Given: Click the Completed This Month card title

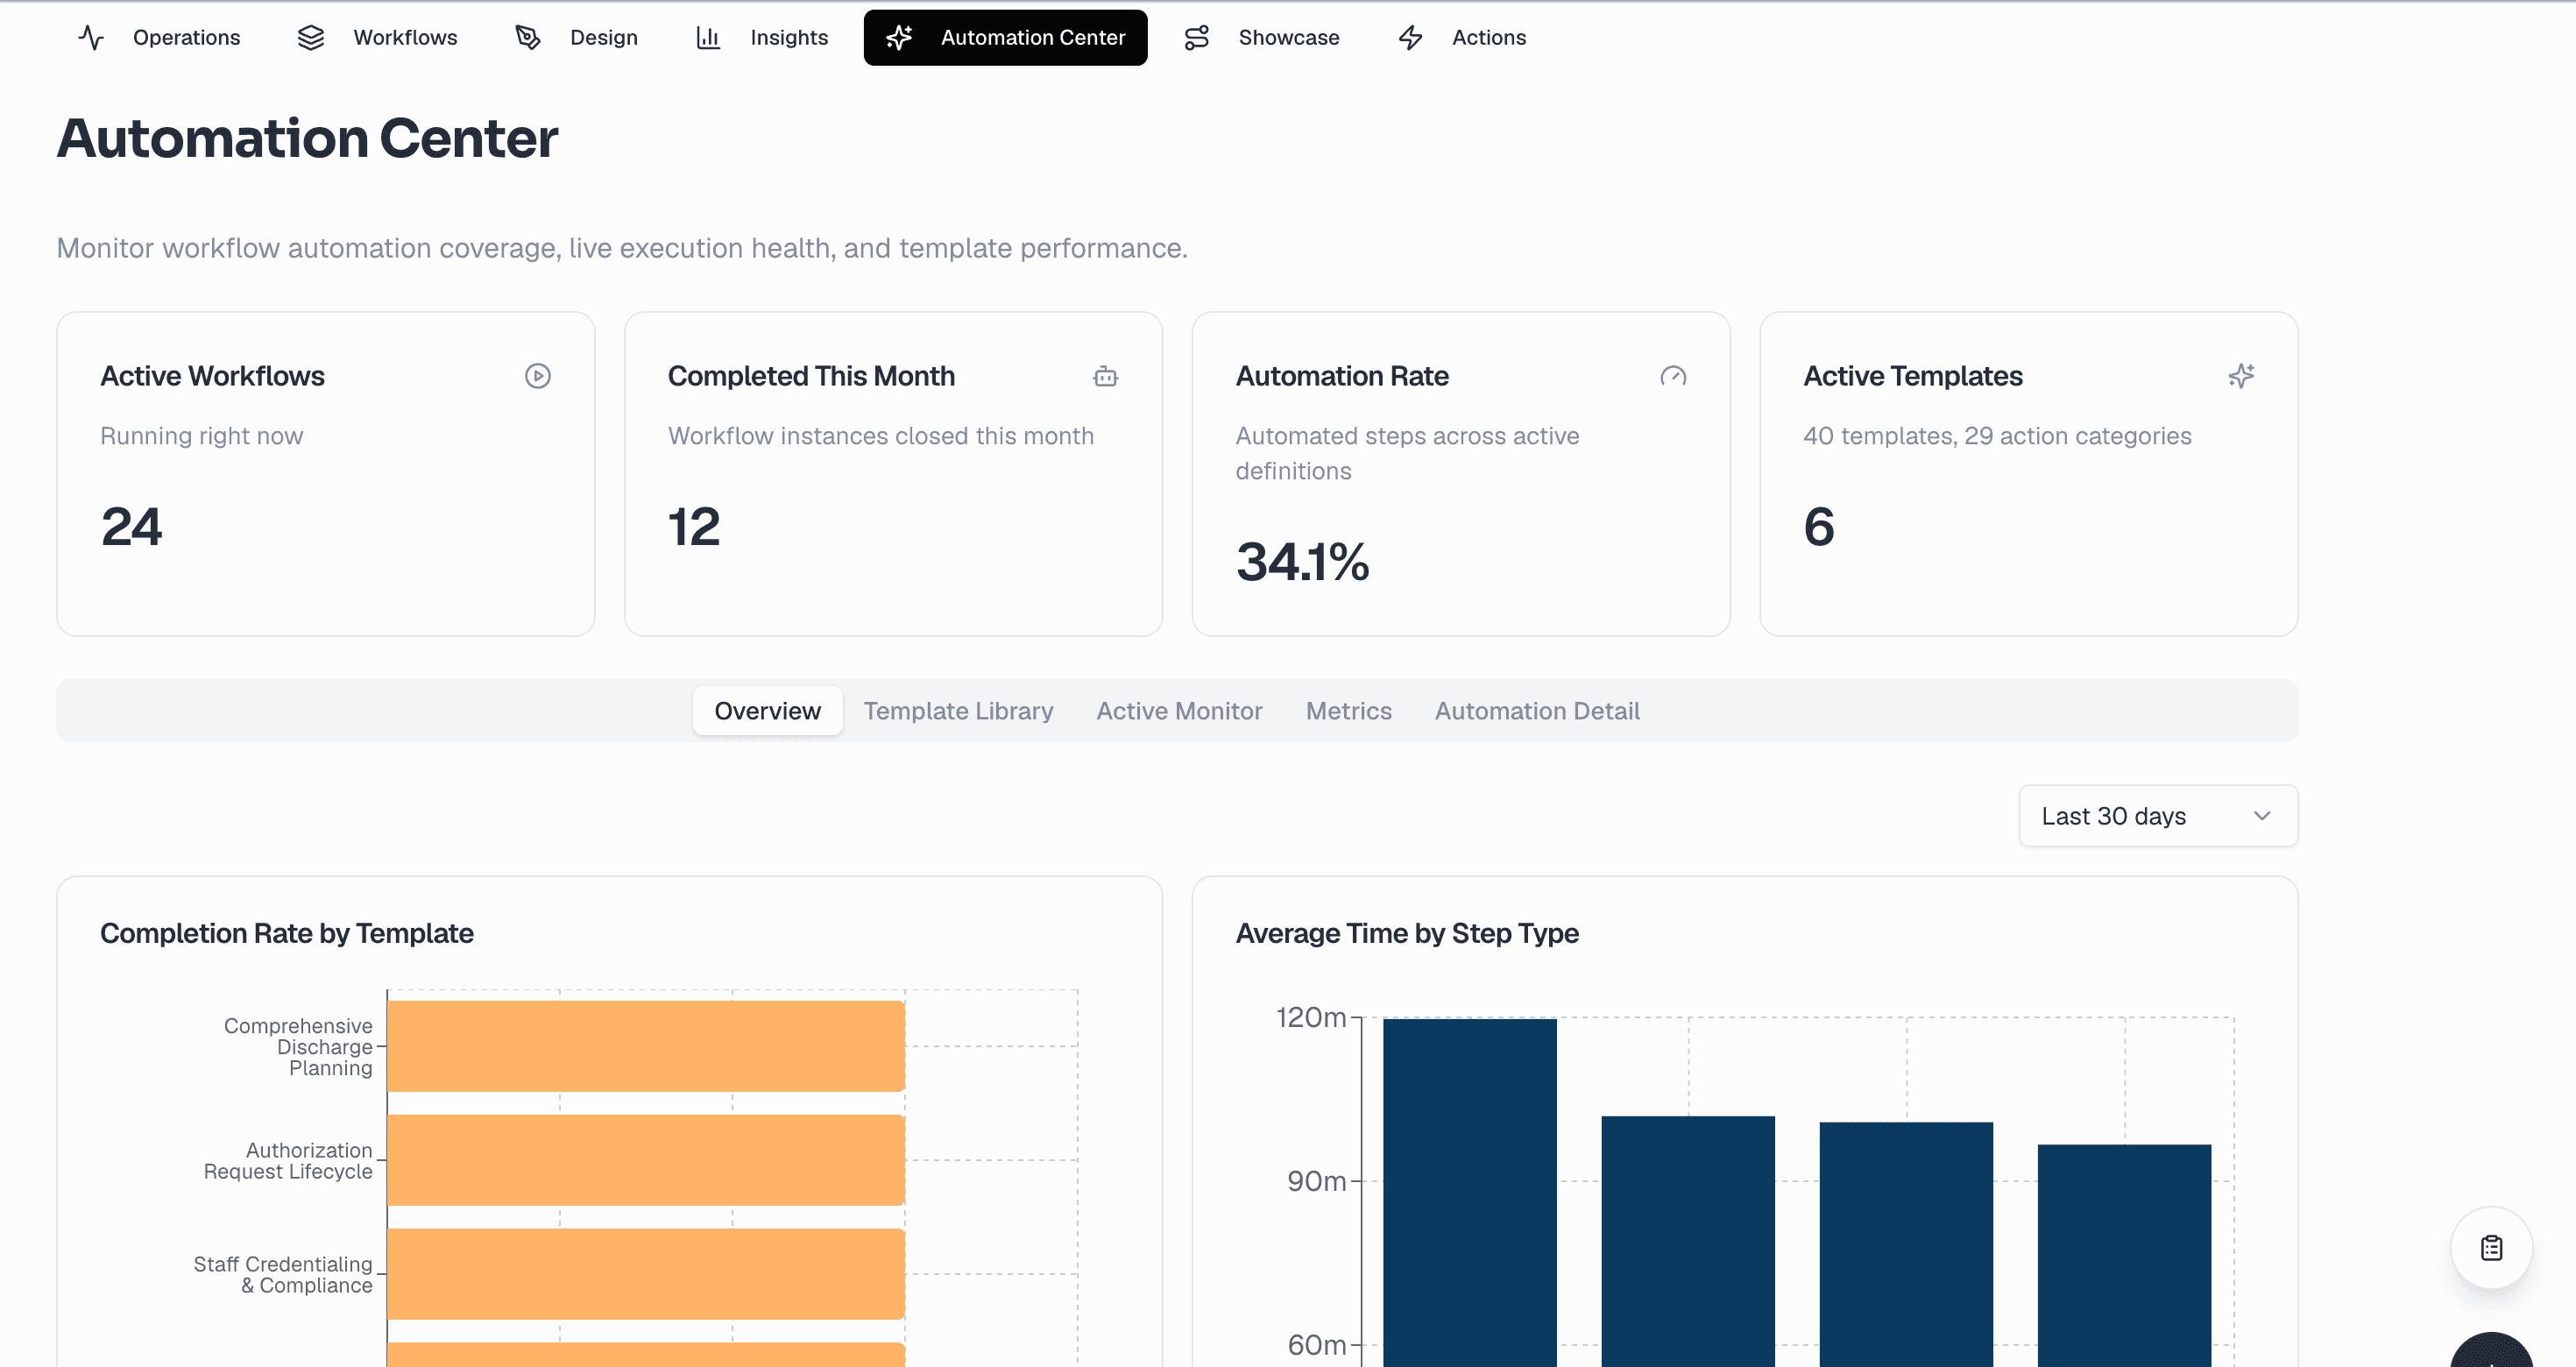Looking at the screenshot, I should 811,376.
